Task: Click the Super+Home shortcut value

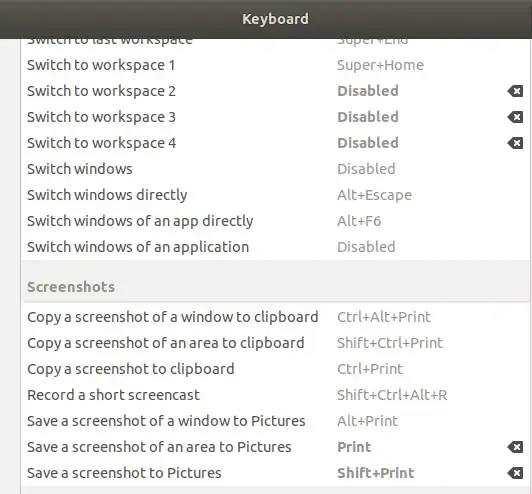Action: click(380, 65)
